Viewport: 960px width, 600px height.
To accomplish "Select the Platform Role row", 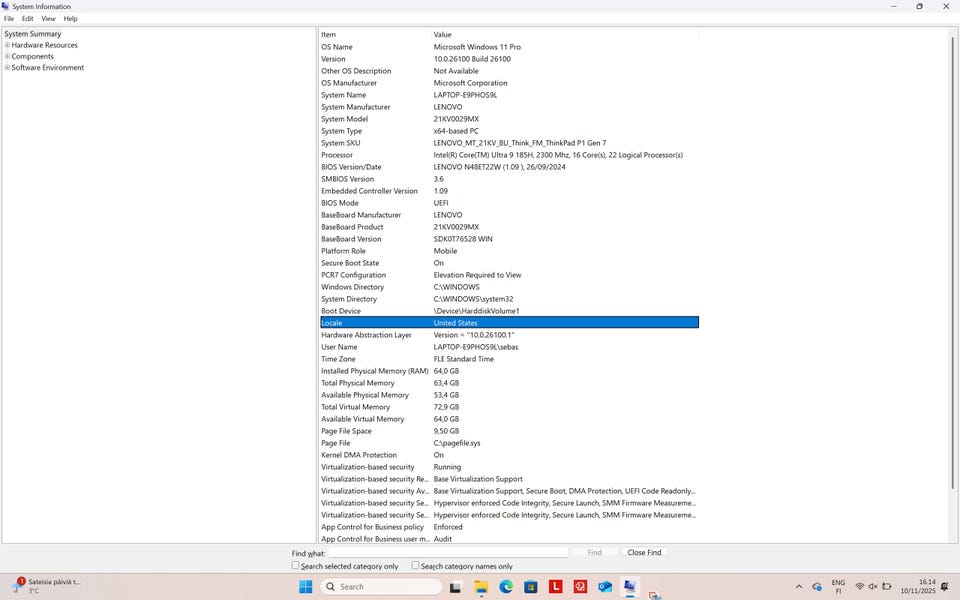I will click(509, 251).
